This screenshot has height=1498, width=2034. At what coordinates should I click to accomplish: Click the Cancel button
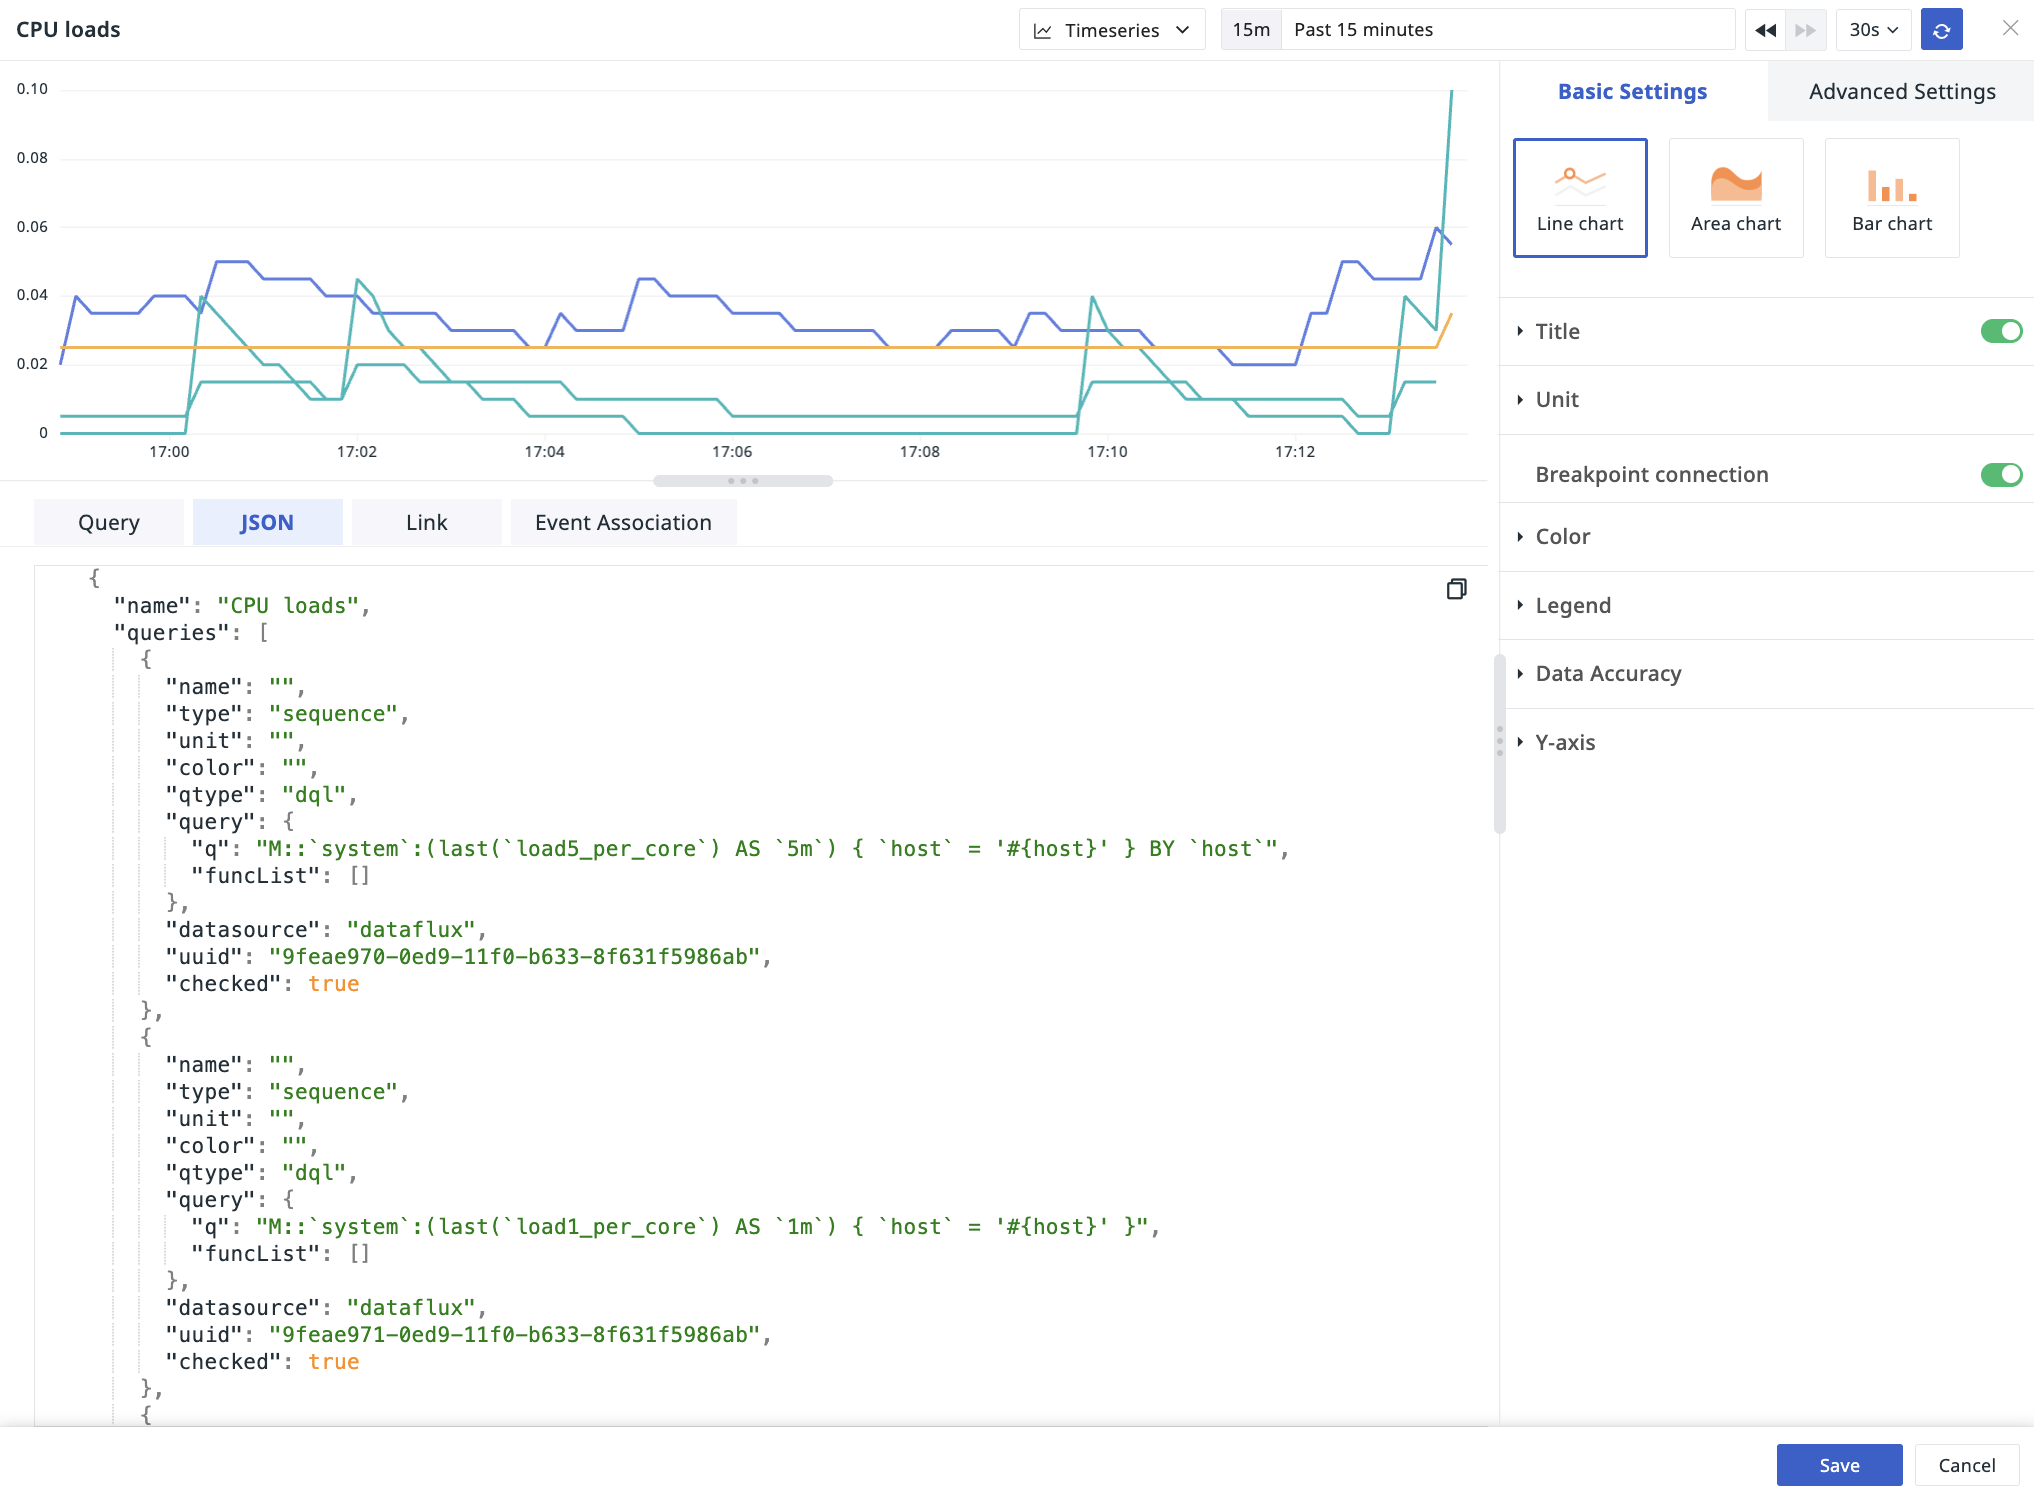1966,1465
